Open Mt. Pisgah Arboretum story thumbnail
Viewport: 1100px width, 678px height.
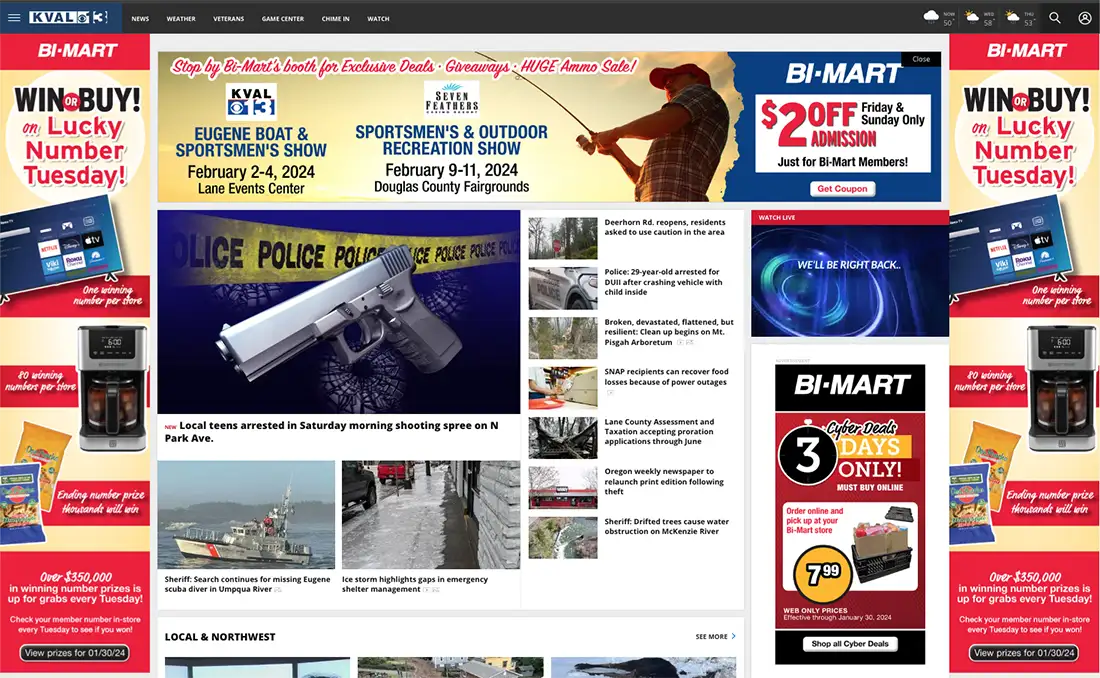[x=563, y=338]
